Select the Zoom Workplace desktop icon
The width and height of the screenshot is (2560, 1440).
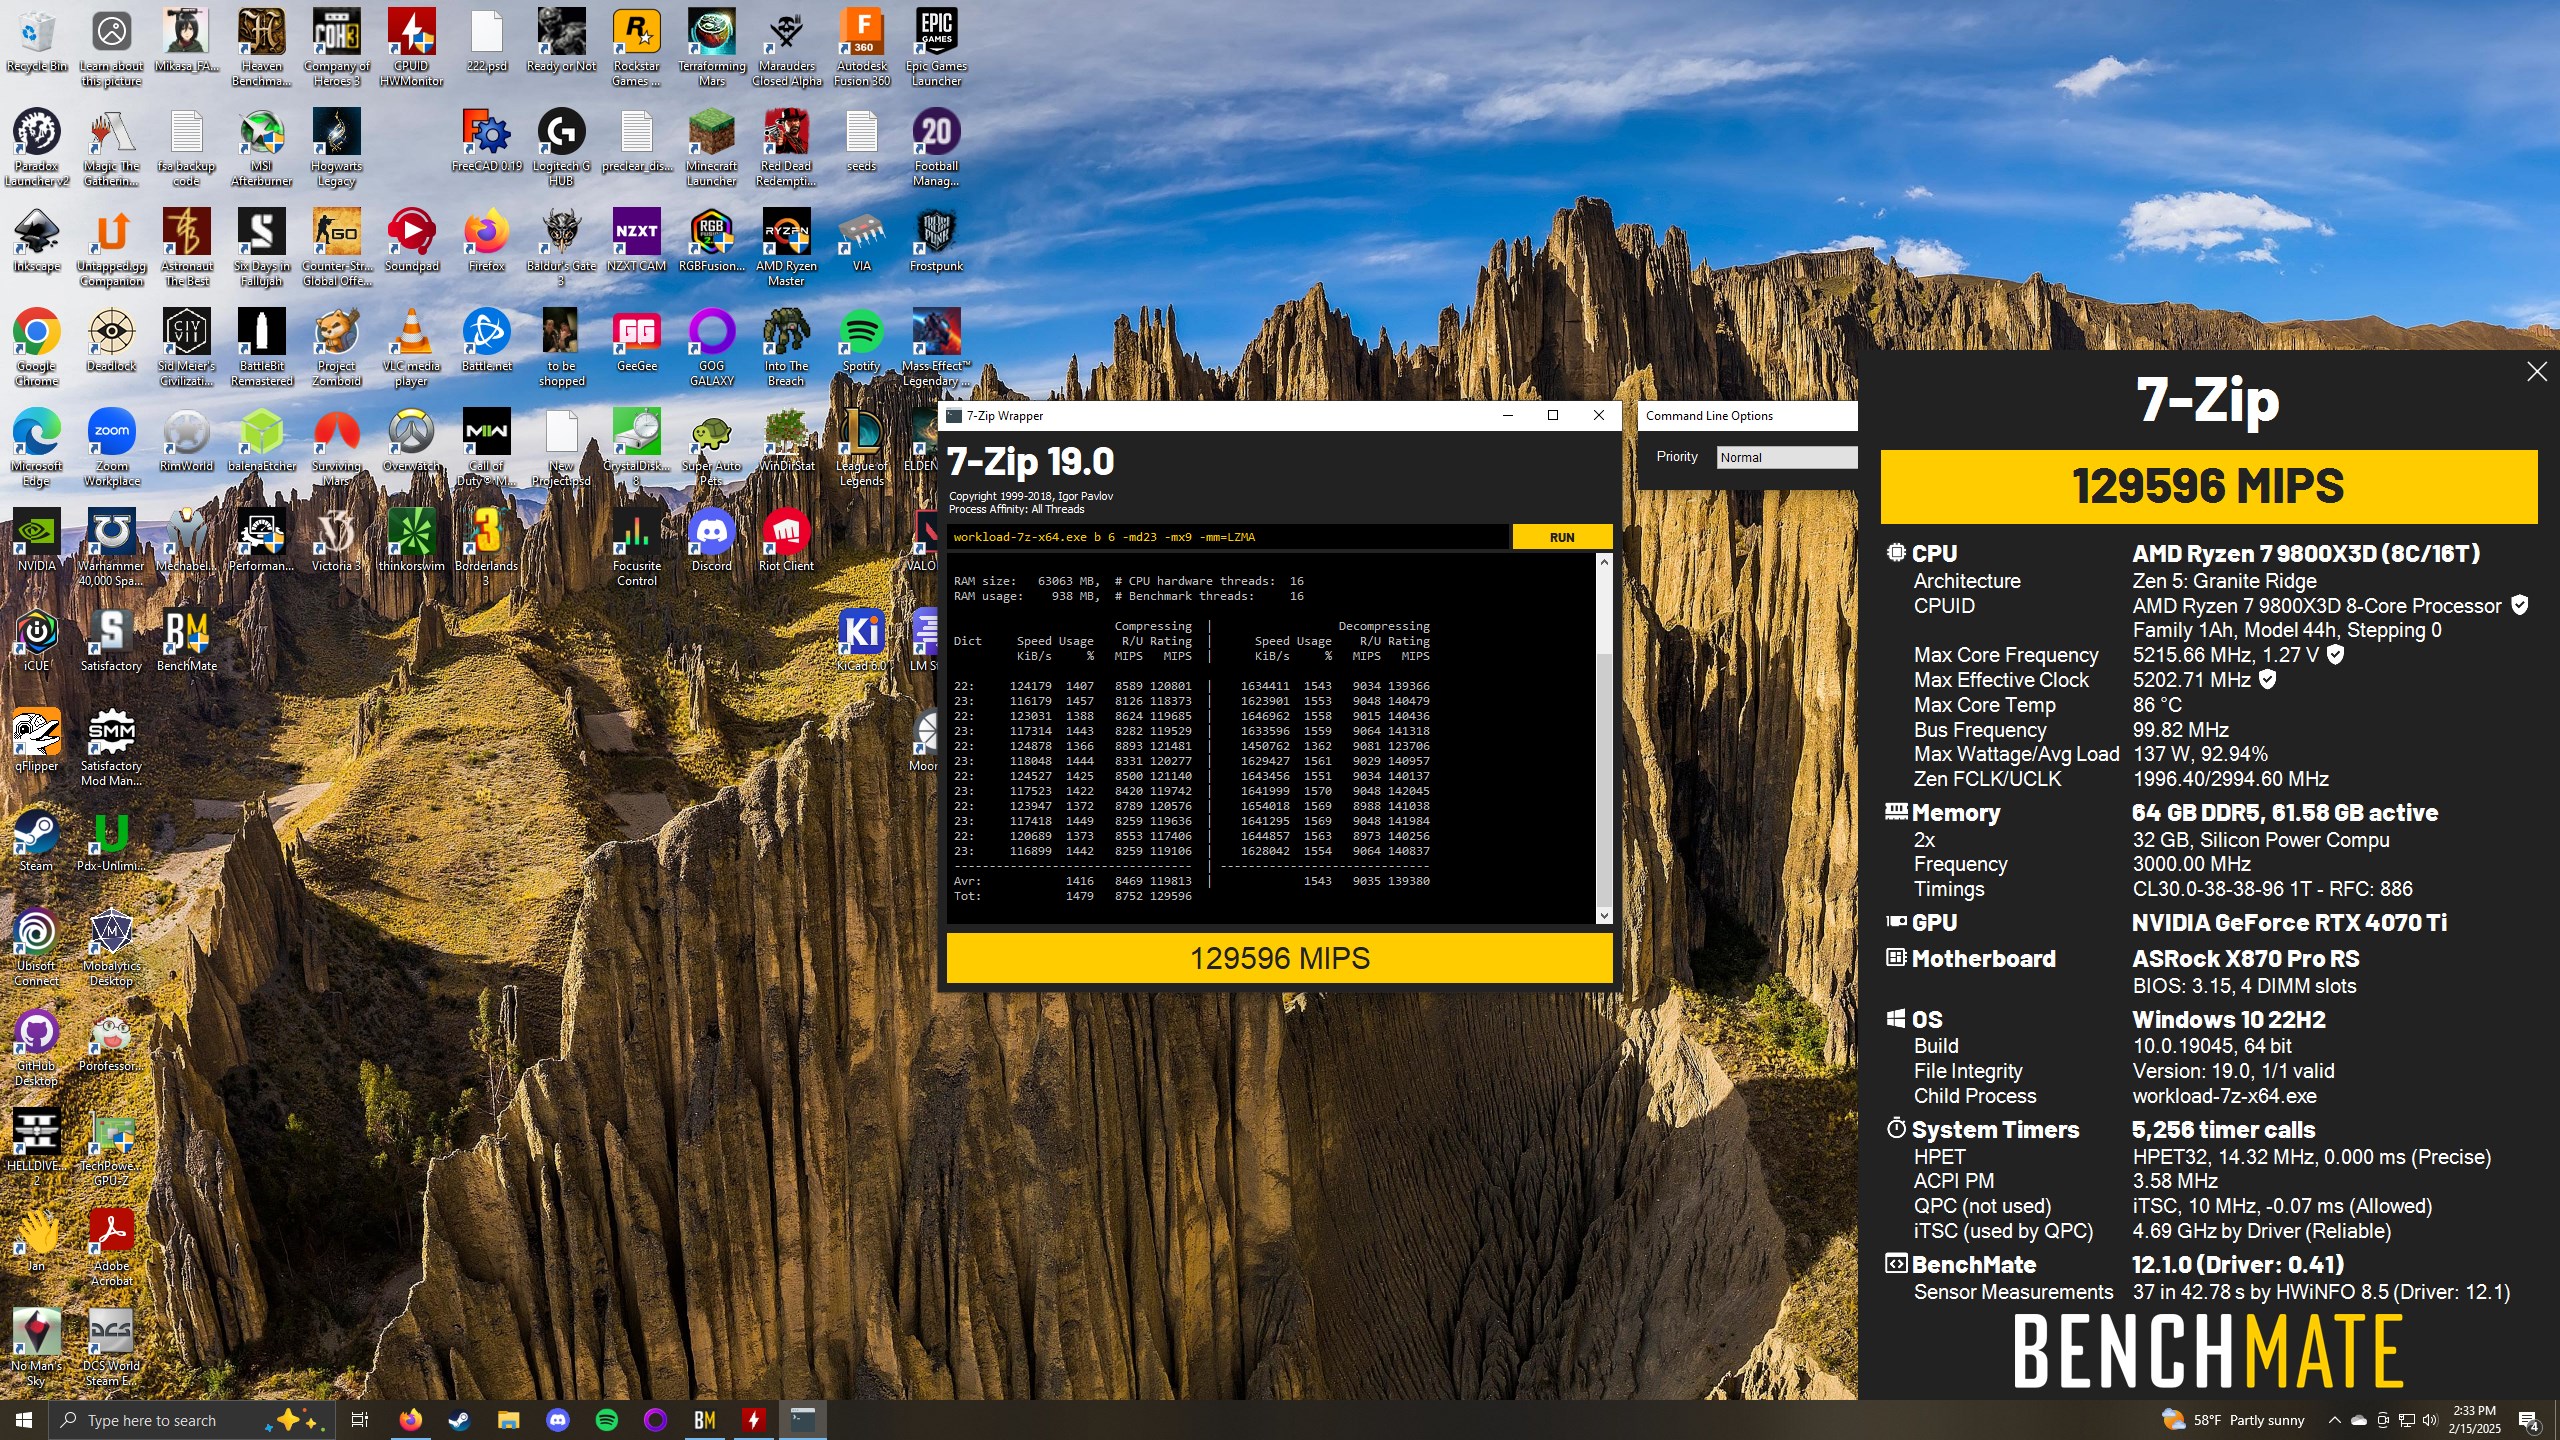[x=111, y=448]
